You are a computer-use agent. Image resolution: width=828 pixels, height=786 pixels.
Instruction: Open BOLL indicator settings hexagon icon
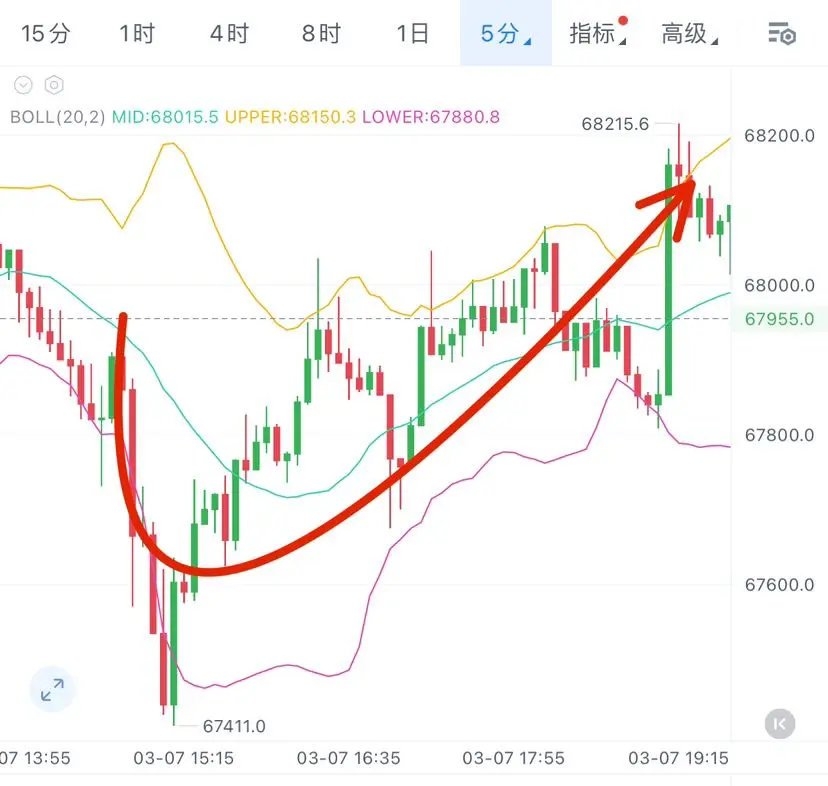coord(54,85)
